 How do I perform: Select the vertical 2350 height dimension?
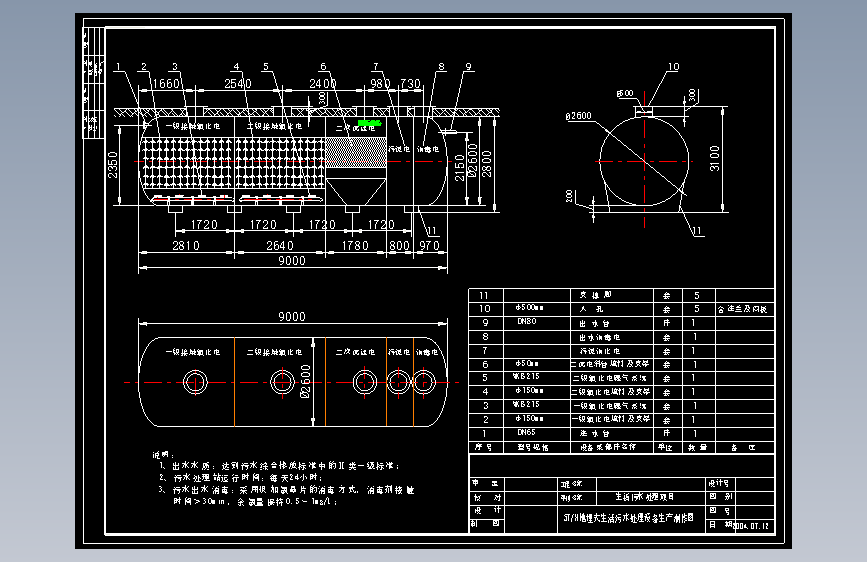coord(113,165)
